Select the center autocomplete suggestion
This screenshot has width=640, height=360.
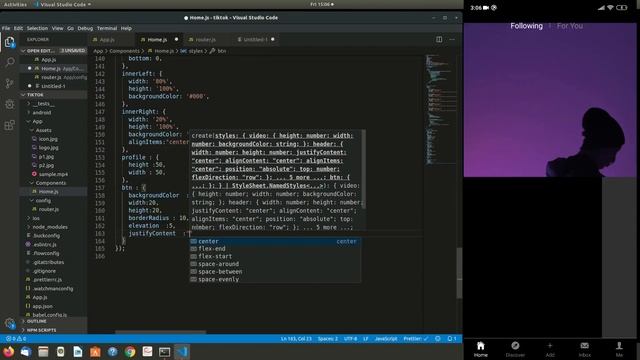[x=275, y=241]
